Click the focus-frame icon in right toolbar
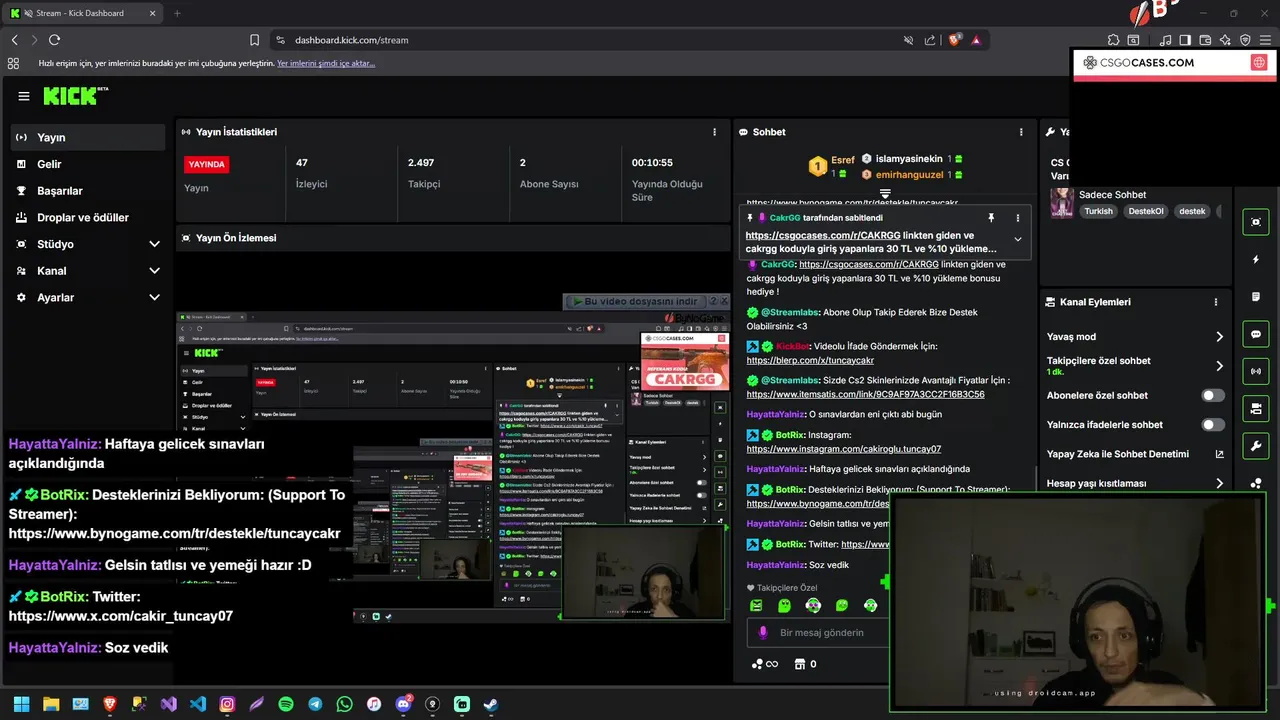The height and width of the screenshot is (720, 1280). [1256, 222]
